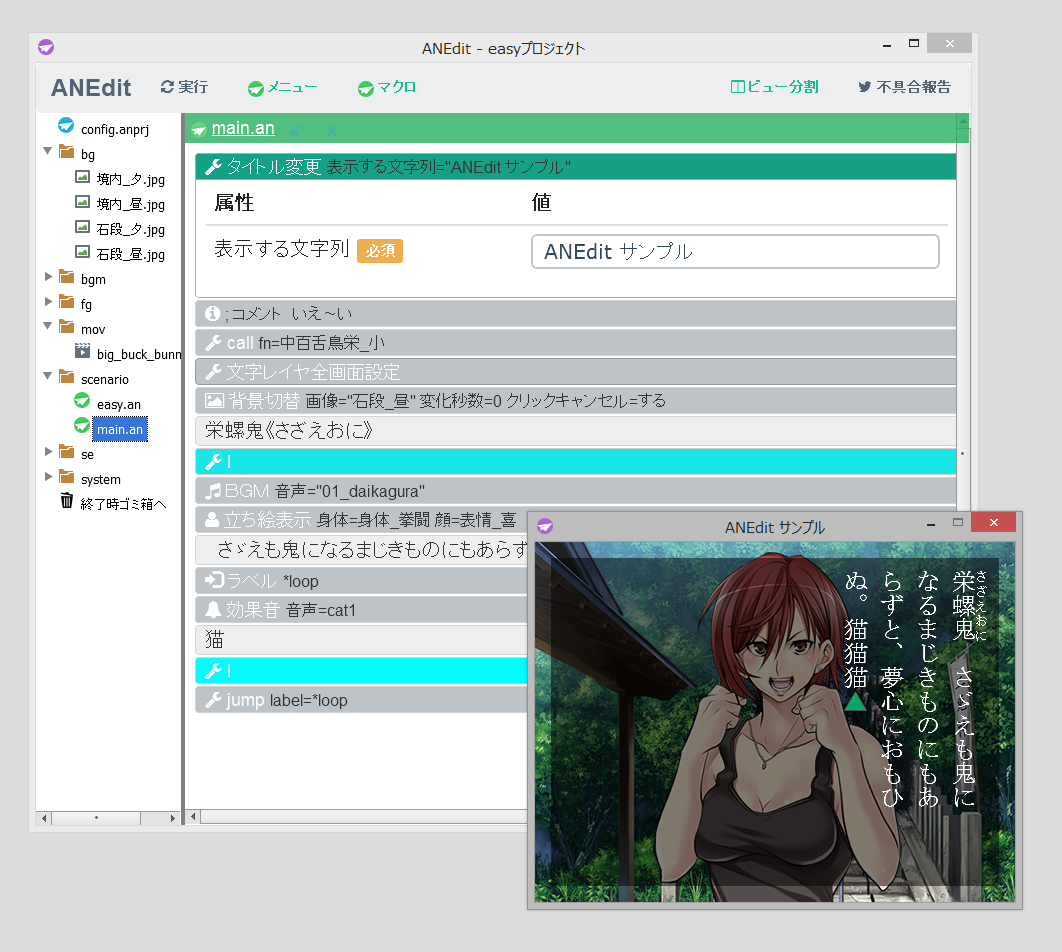Select the 効果音 音声=cat1 row
The width and height of the screenshot is (1062, 952).
pyautogui.click(x=361, y=610)
